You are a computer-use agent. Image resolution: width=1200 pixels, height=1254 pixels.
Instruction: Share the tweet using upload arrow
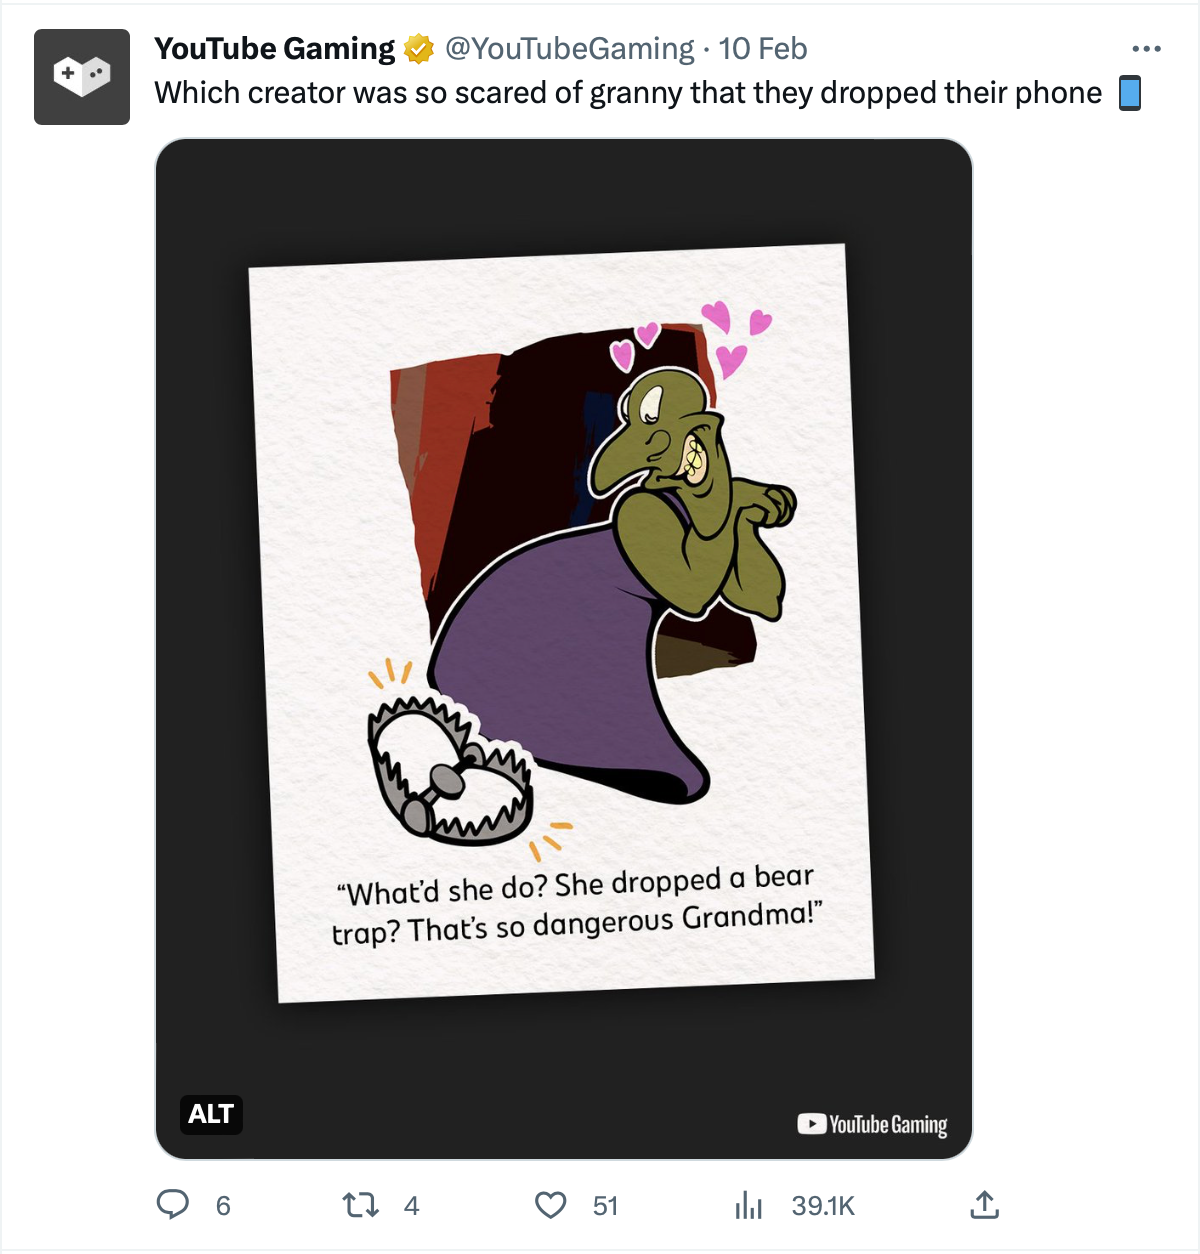click(x=984, y=1205)
